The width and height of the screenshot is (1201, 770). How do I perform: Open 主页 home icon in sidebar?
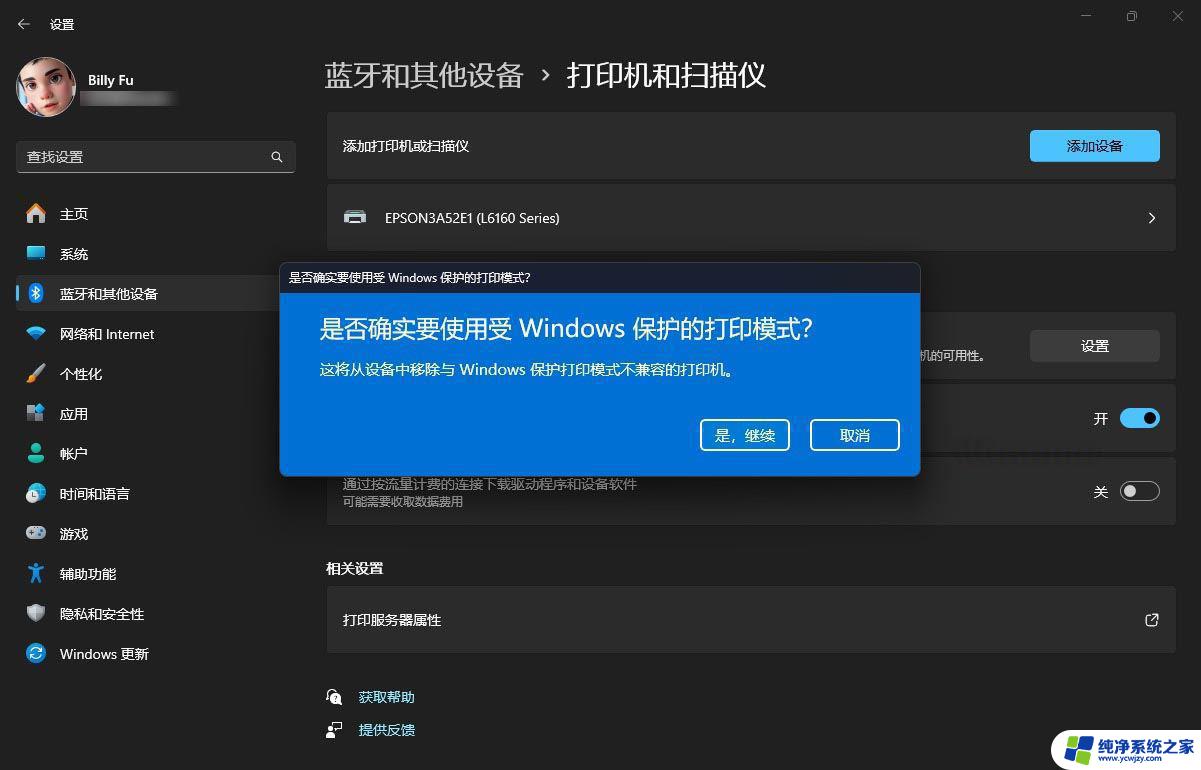(36, 214)
